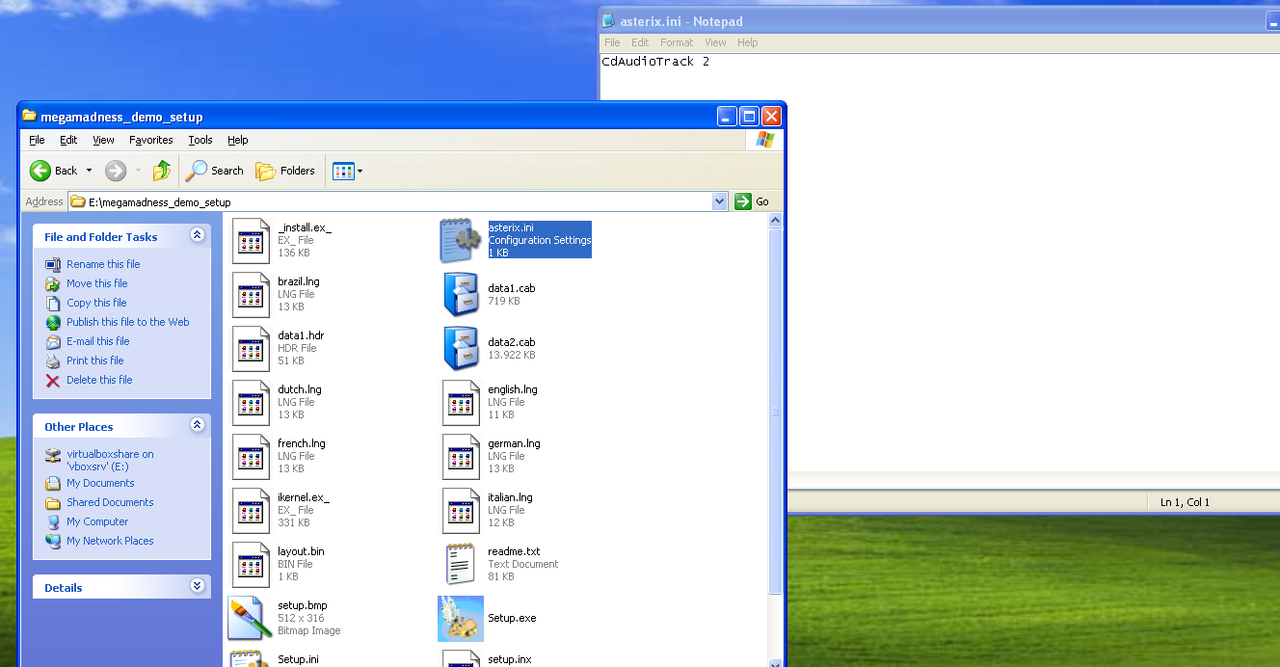
Task: Open My Computer link
Action: [97, 522]
